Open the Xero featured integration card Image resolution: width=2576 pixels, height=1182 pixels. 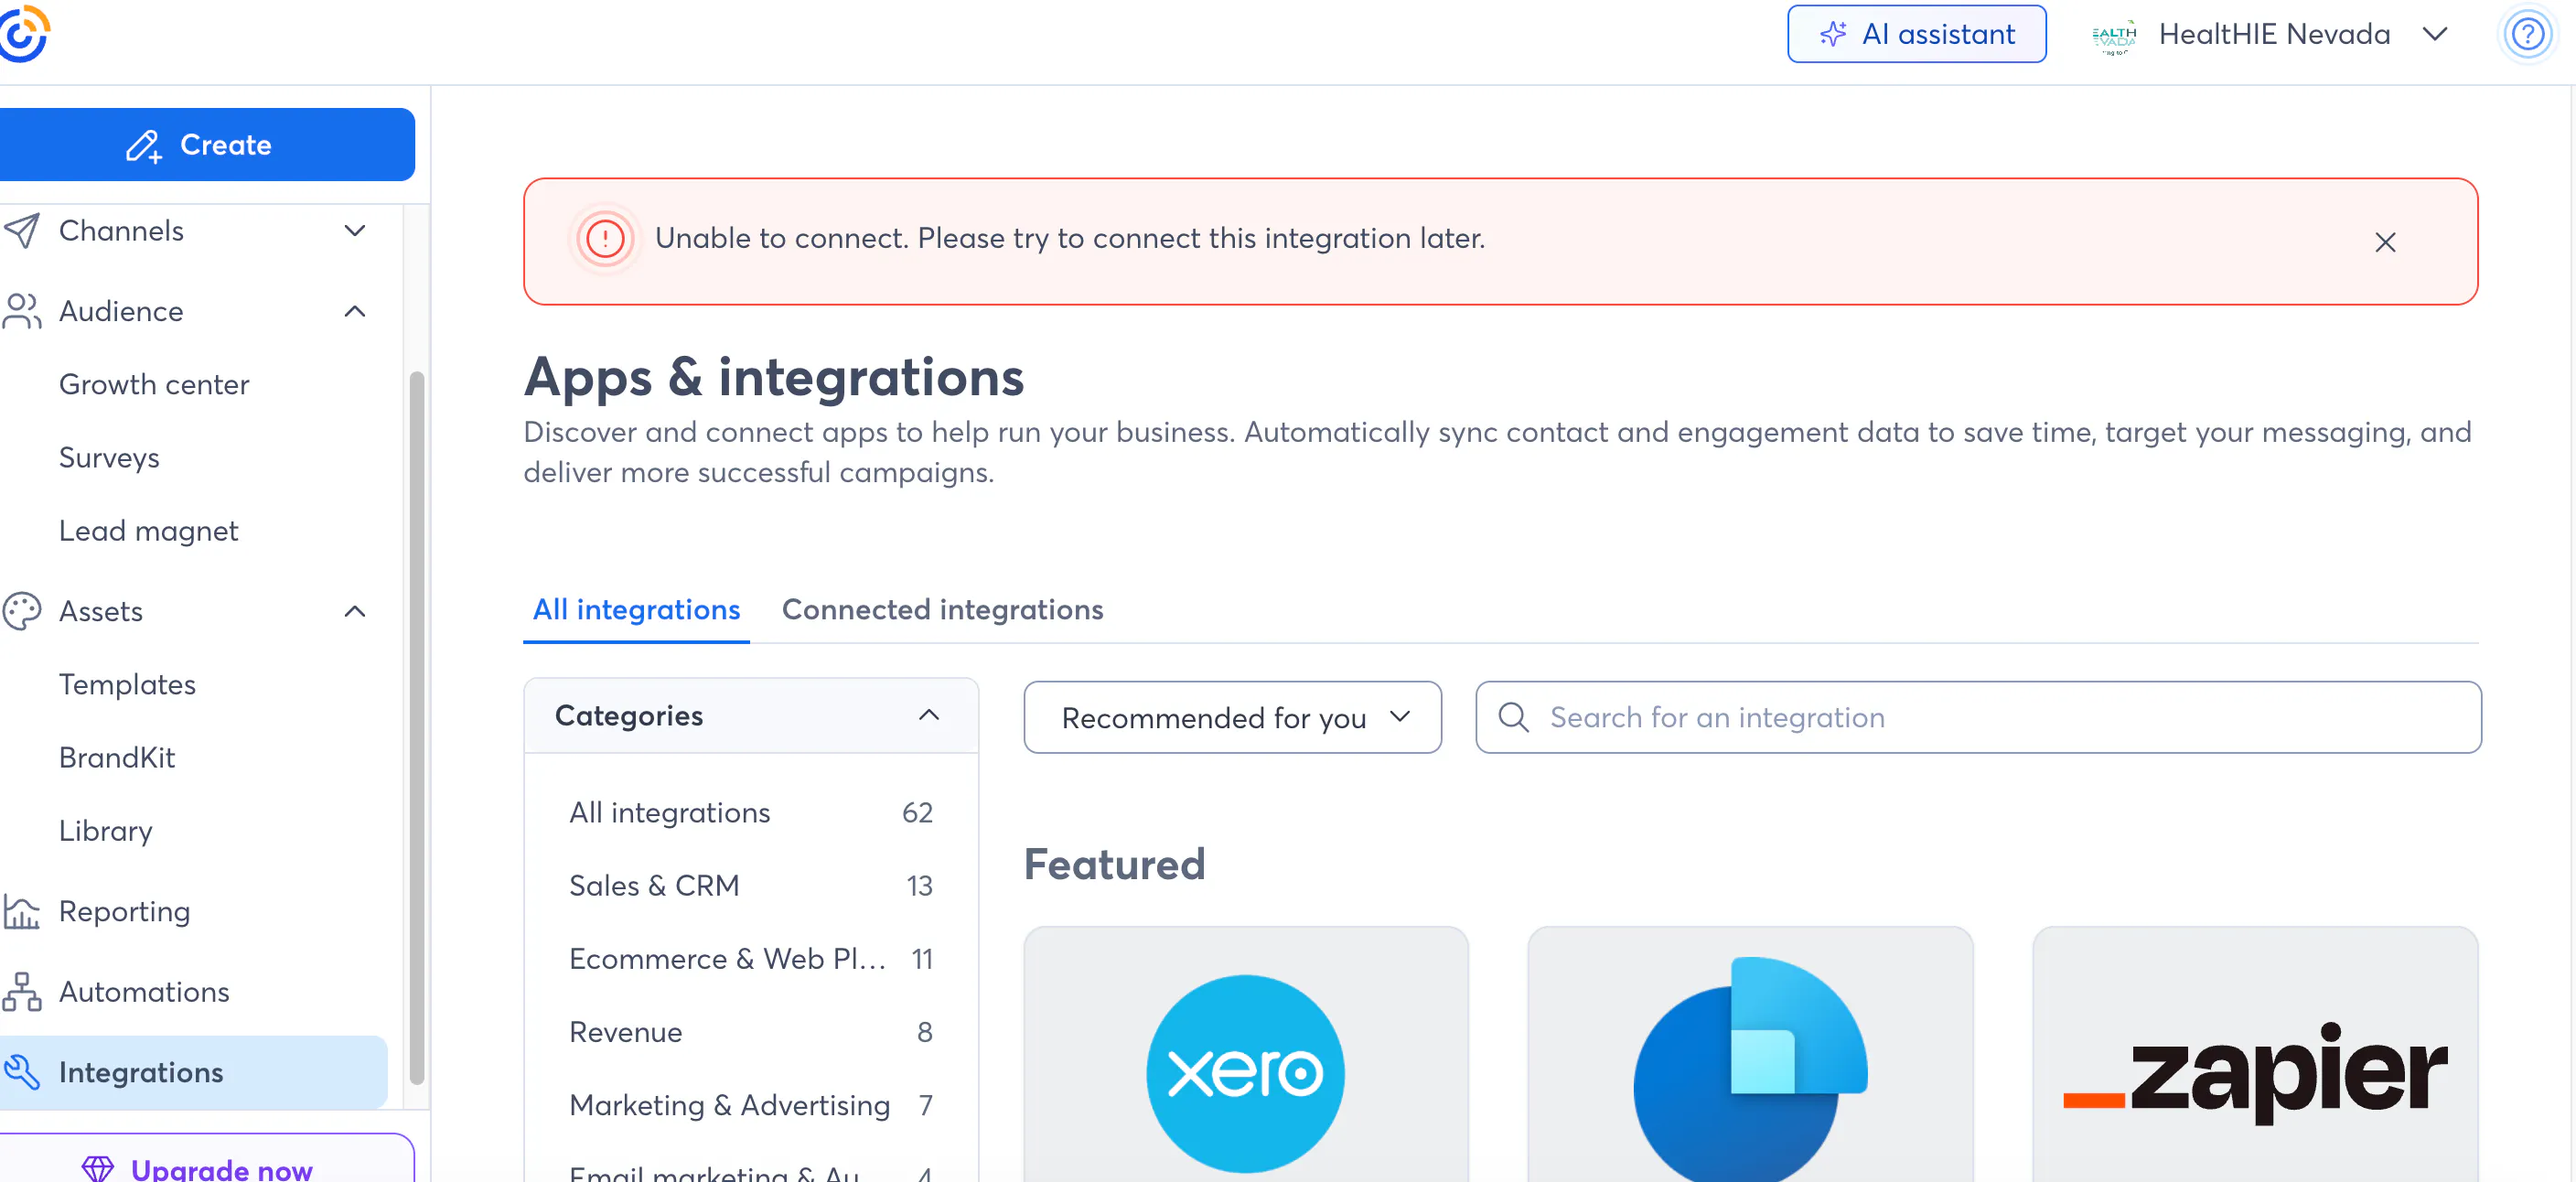[1245, 1060]
